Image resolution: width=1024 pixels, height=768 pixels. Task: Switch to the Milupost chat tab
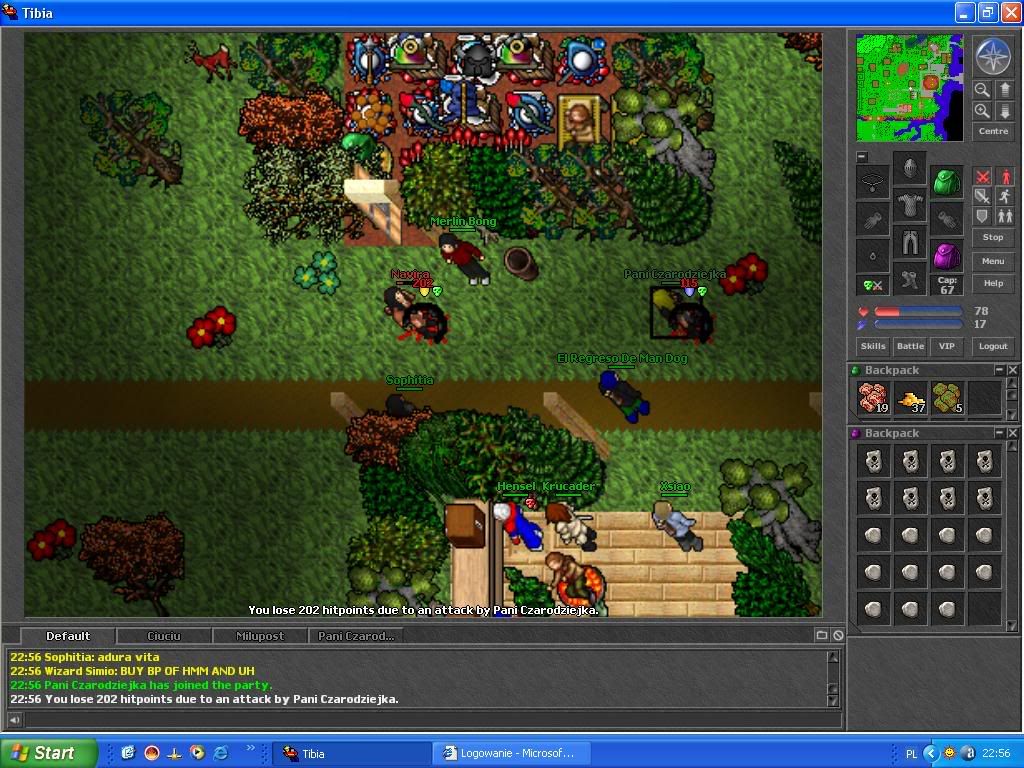260,636
